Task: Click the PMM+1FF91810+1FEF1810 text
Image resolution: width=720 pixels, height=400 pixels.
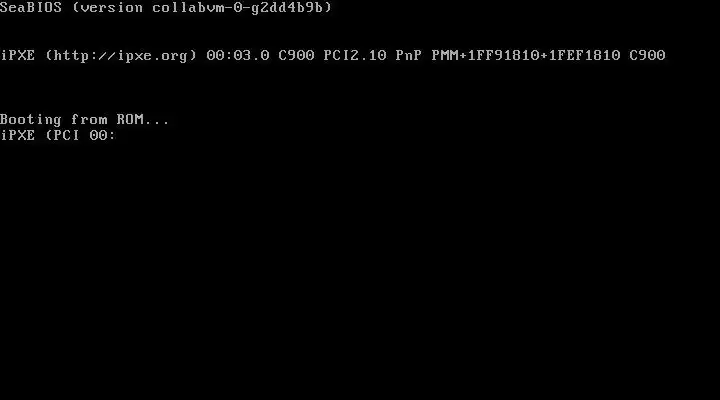Action: click(x=525, y=55)
